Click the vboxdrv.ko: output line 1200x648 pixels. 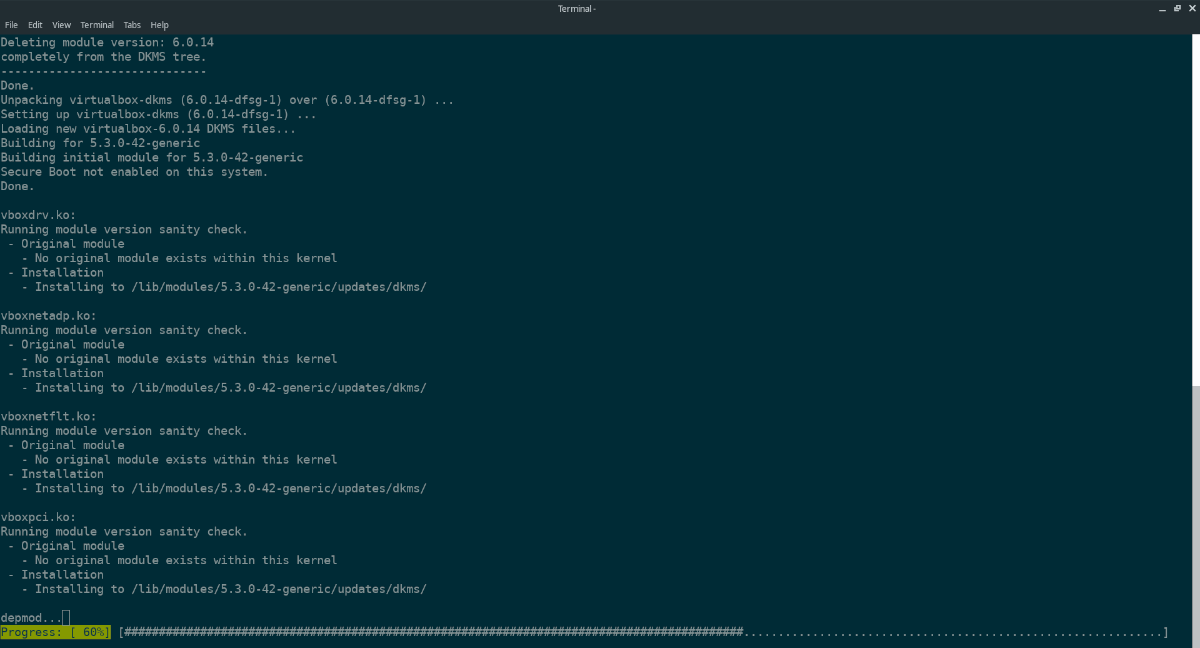(x=39, y=215)
